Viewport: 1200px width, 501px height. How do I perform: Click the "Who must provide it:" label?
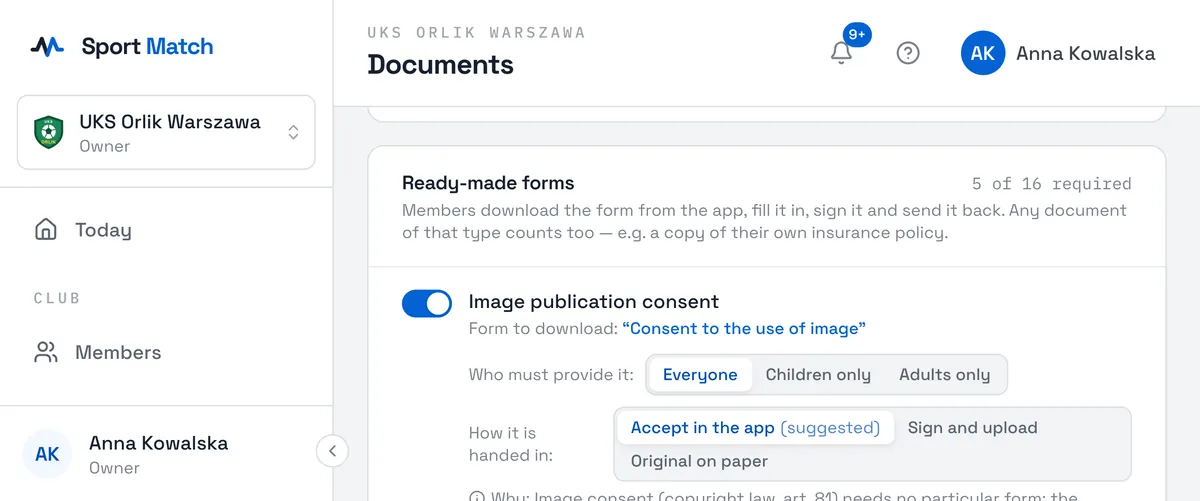[x=551, y=375]
